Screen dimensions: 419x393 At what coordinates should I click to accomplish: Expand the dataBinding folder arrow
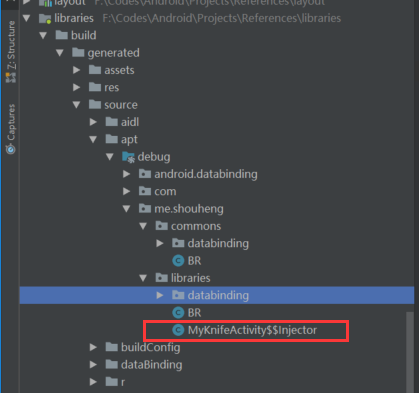[93, 365]
